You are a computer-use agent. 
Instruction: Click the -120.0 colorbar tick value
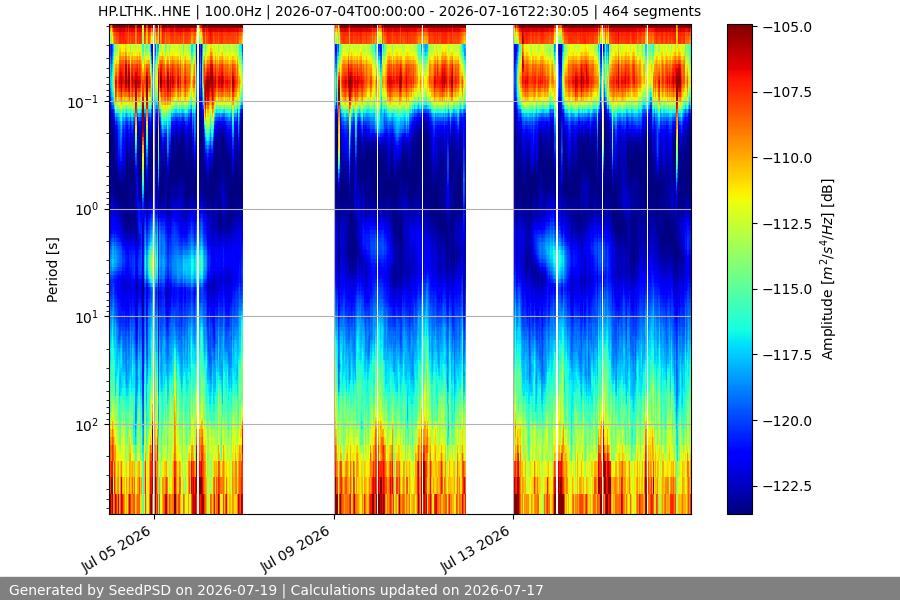coord(788,421)
